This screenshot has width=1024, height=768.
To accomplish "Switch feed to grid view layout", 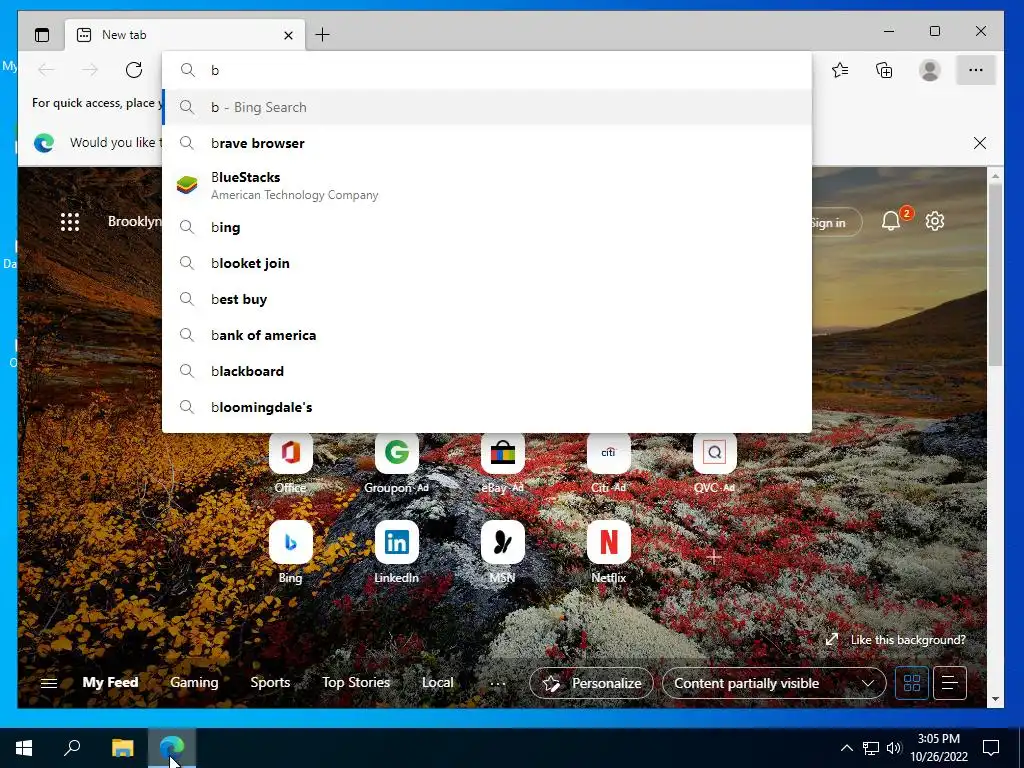I will tap(912, 683).
